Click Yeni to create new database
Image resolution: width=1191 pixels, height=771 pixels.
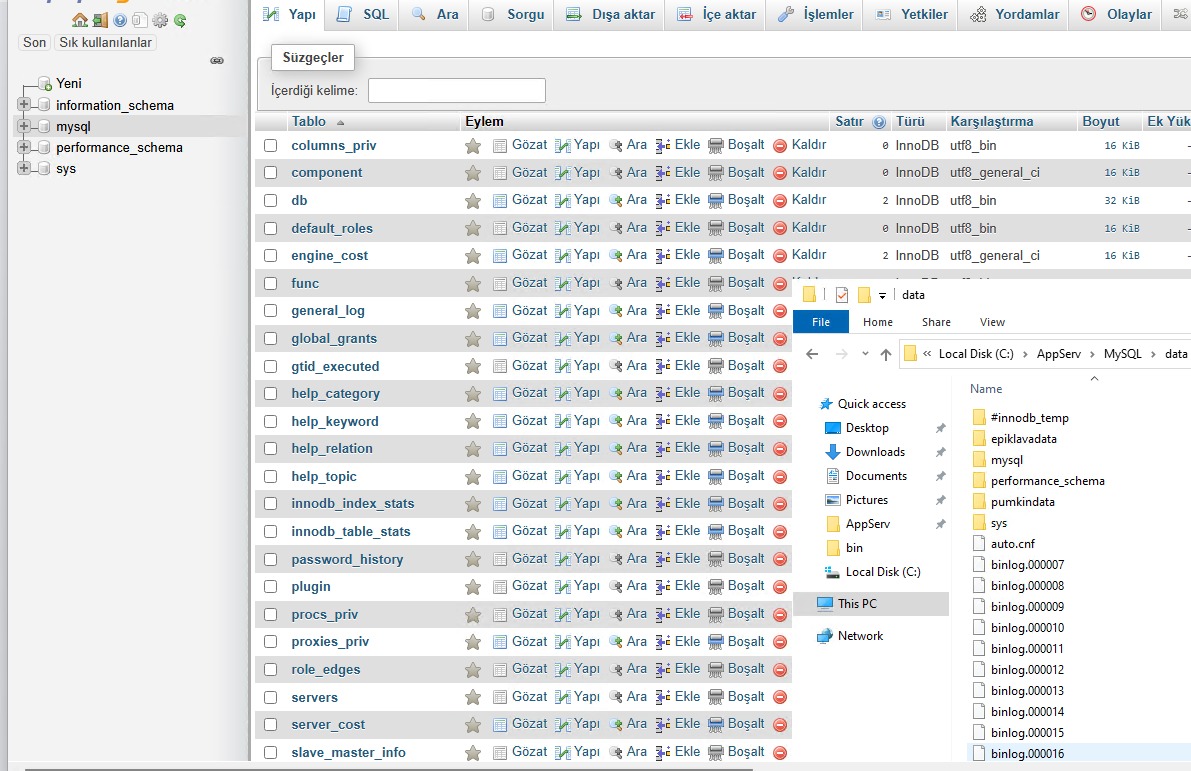[x=68, y=84]
